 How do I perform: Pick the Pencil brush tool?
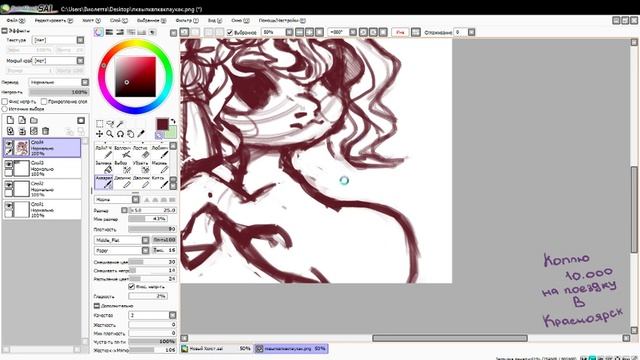coord(104,152)
